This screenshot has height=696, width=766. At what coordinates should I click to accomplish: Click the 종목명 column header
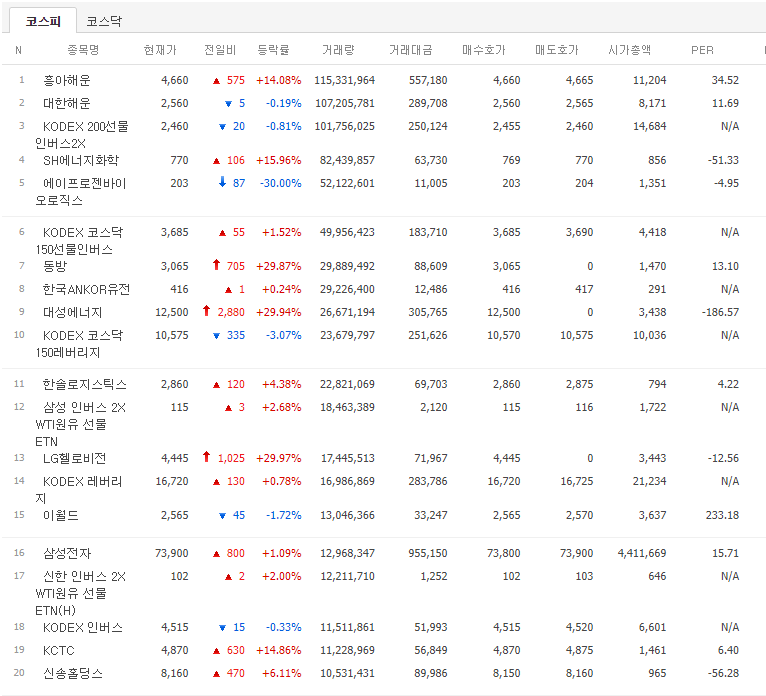point(83,50)
